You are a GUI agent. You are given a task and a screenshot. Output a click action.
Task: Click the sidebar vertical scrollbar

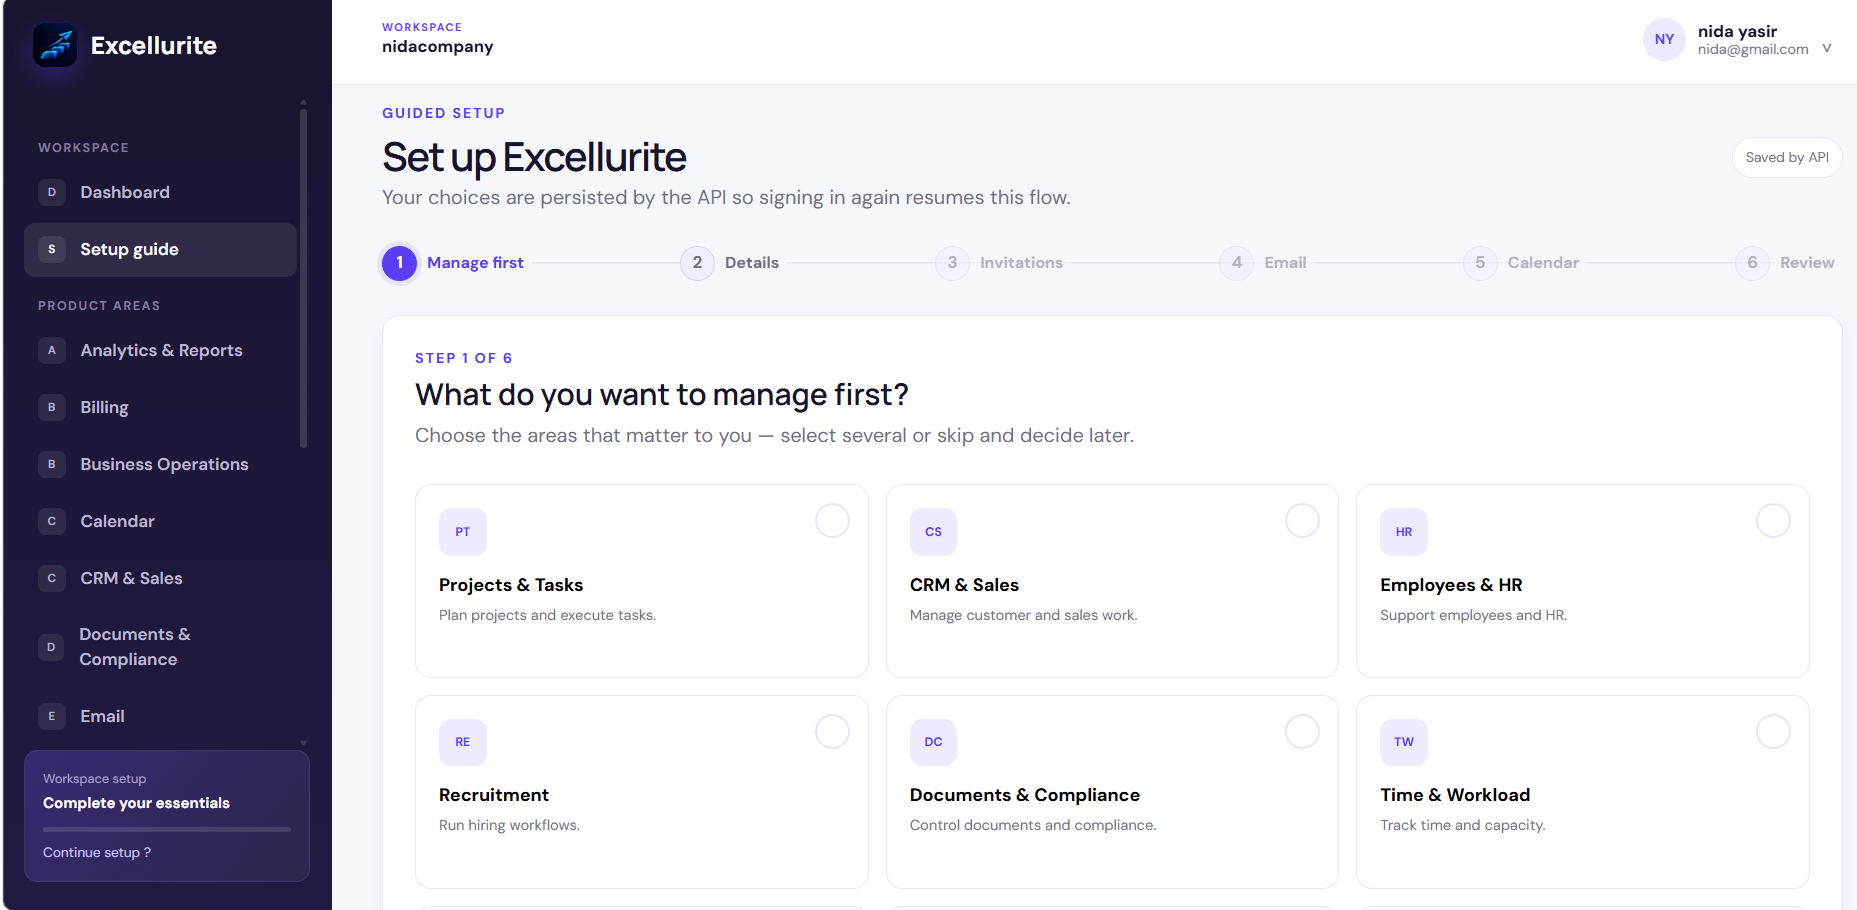(x=303, y=278)
